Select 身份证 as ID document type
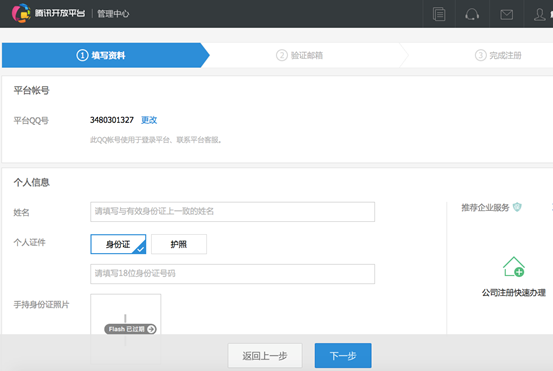 [x=118, y=244]
